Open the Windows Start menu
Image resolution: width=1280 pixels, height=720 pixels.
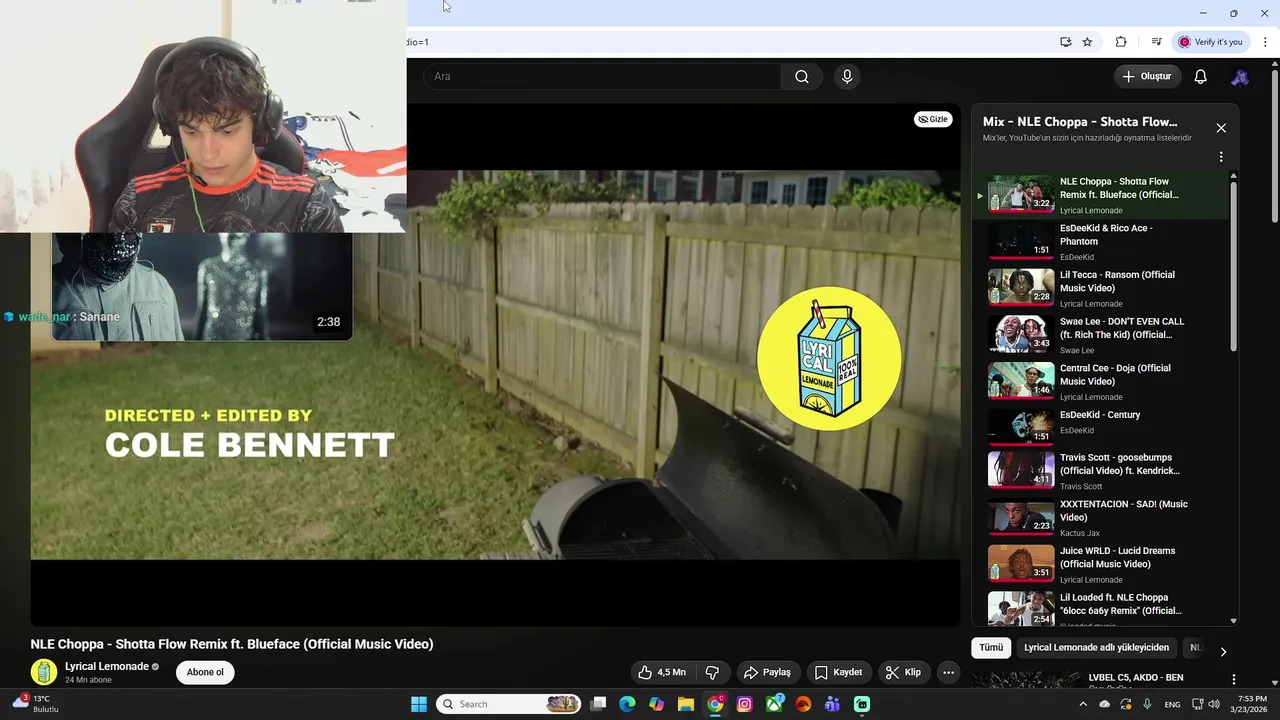coord(419,704)
